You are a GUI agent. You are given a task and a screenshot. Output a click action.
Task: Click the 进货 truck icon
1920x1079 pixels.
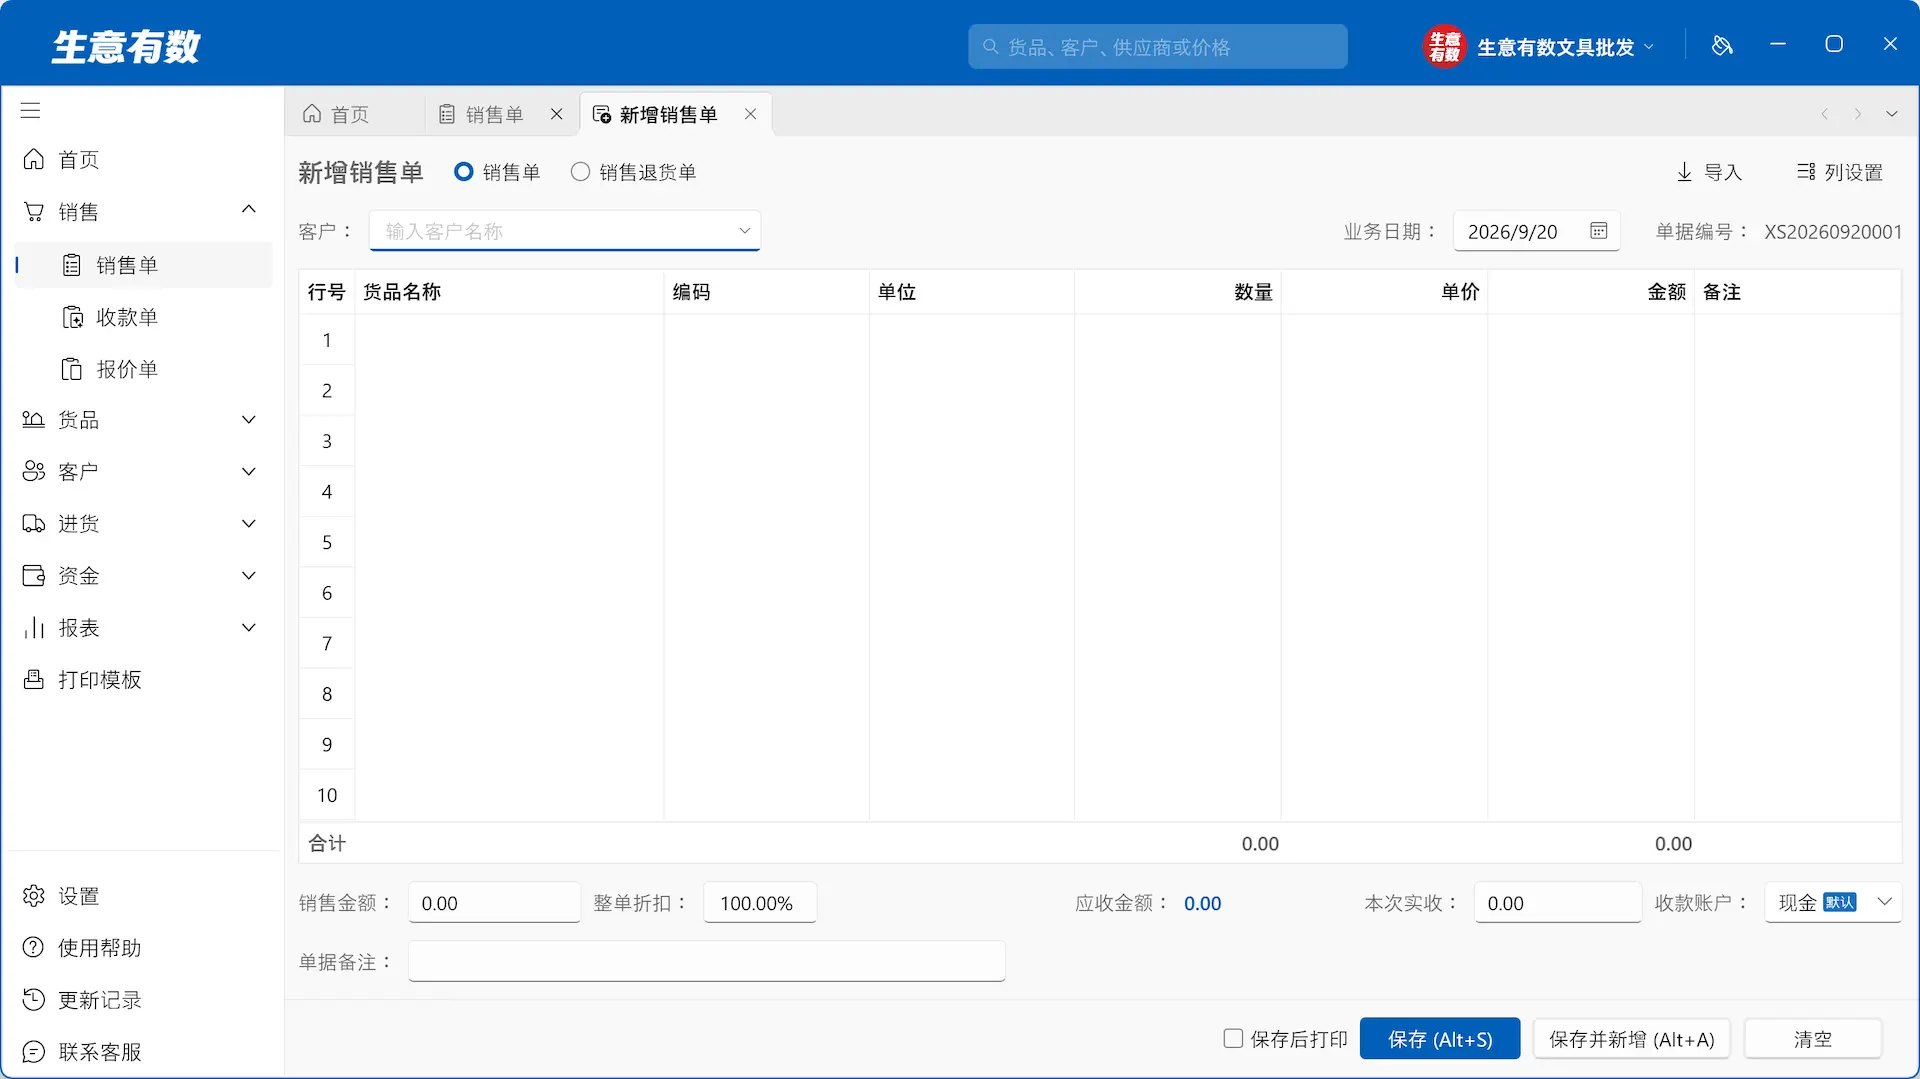(34, 524)
